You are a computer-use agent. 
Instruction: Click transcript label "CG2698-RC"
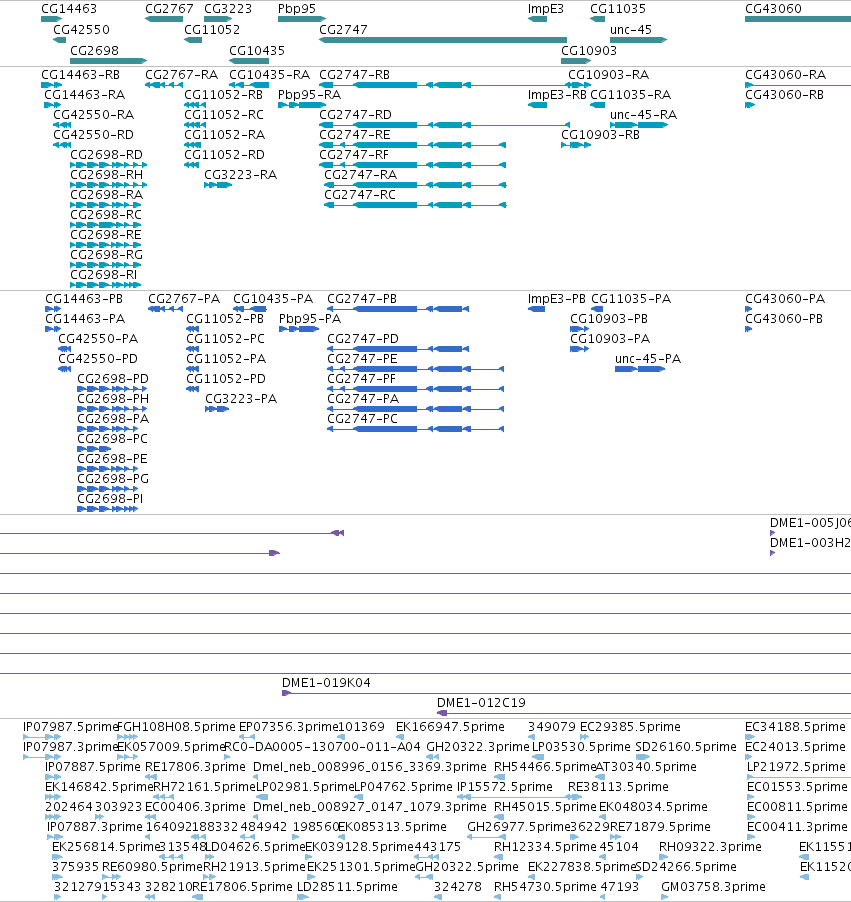pyautogui.click(x=106, y=215)
